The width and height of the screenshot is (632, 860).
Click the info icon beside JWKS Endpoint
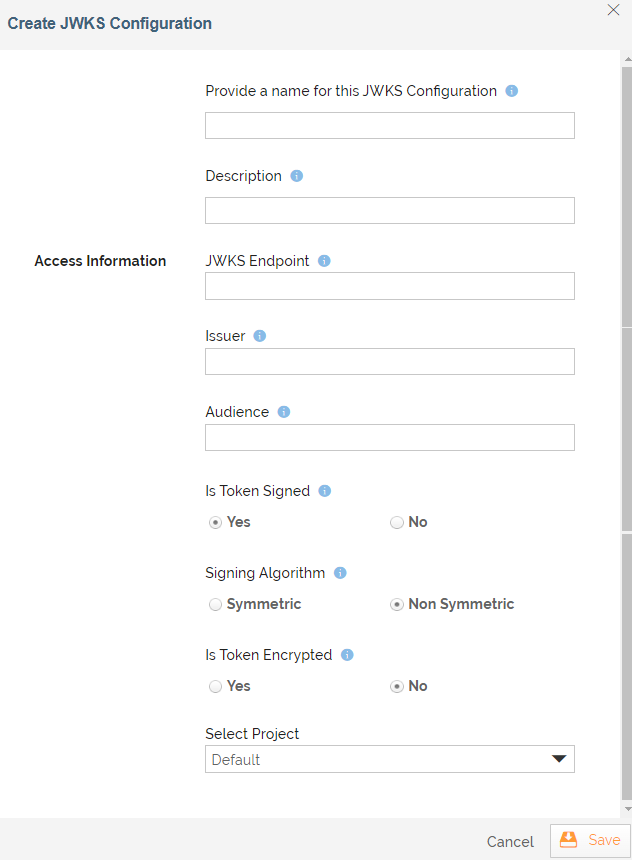[323, 261]
